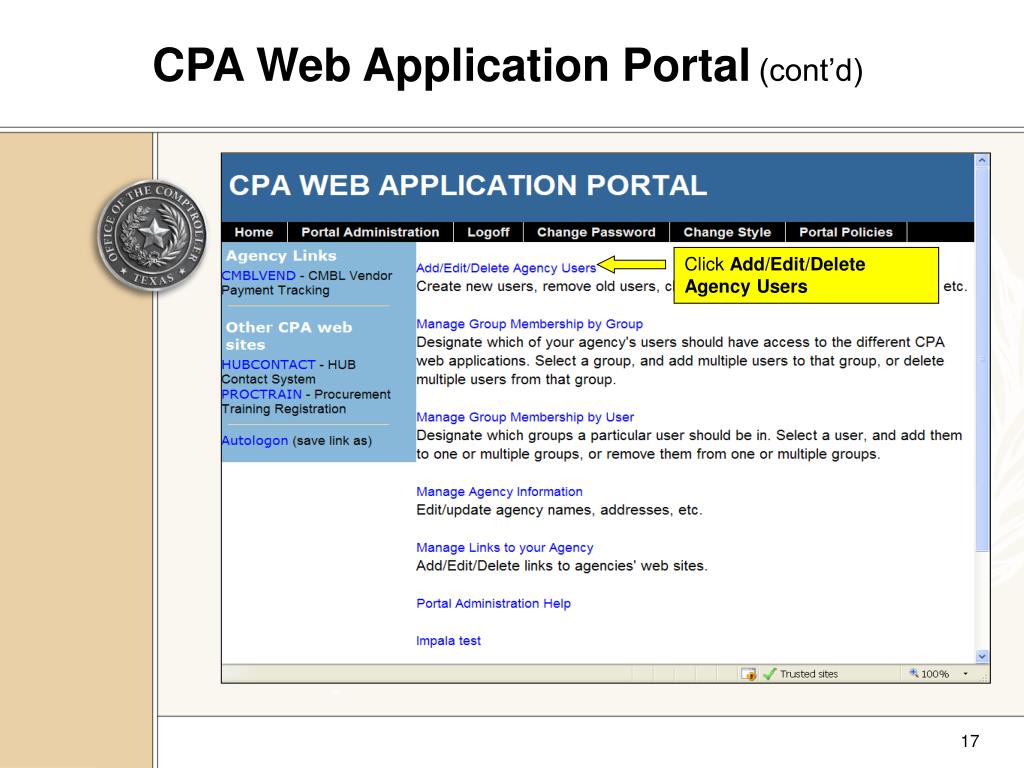Click the Trusted sites status text

[x=808, y=674]
